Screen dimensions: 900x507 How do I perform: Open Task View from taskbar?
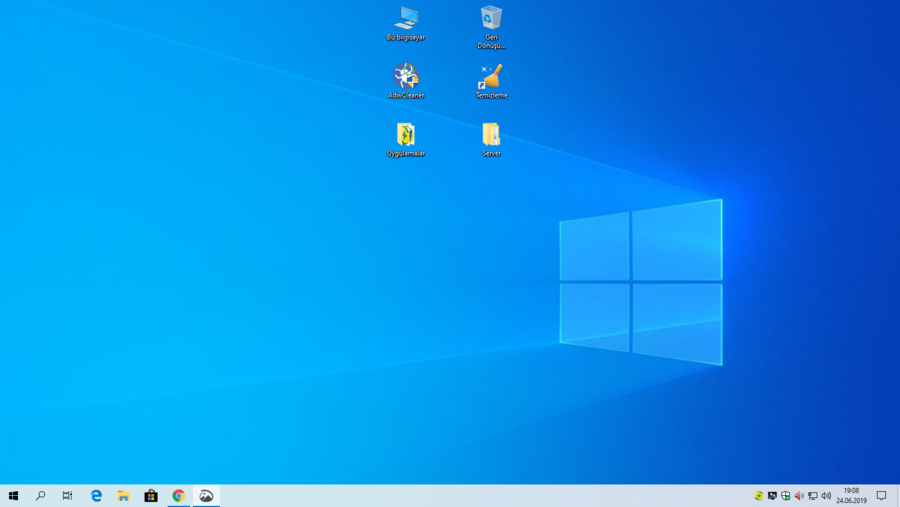68,496
